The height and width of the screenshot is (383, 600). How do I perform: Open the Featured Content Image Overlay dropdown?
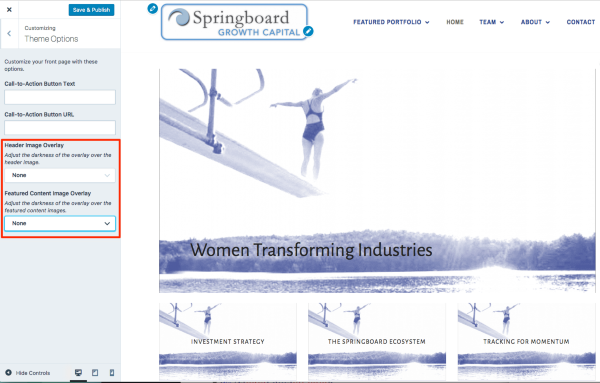[x=60, y=223]
